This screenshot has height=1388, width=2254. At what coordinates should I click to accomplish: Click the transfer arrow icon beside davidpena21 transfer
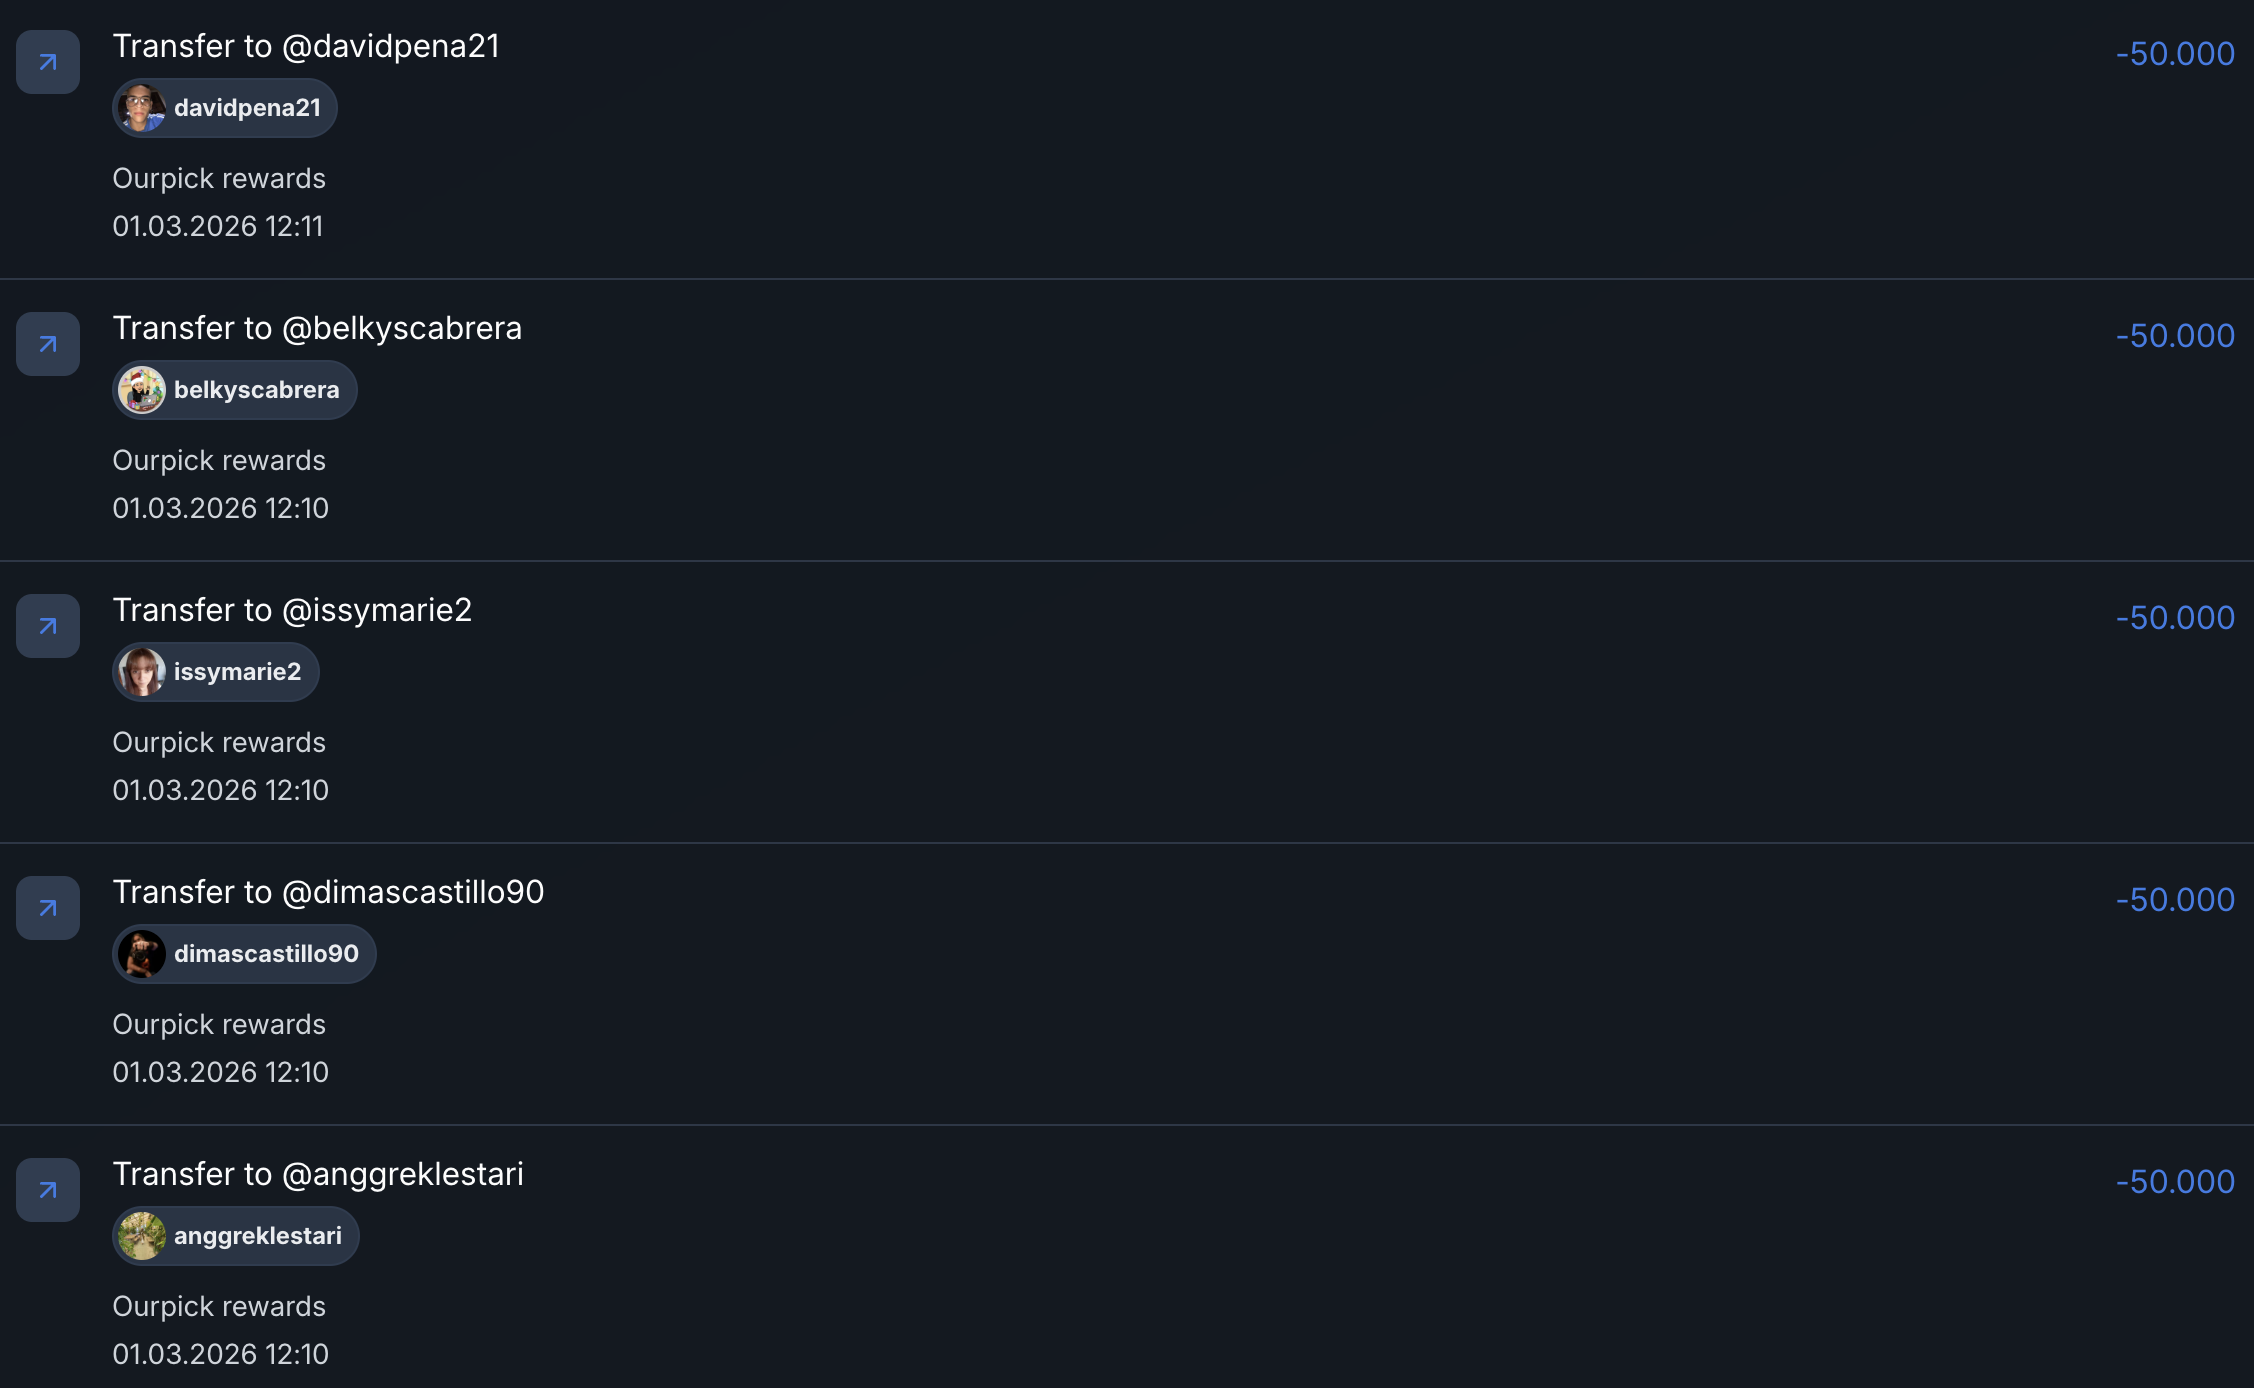(x=48, y=62)
